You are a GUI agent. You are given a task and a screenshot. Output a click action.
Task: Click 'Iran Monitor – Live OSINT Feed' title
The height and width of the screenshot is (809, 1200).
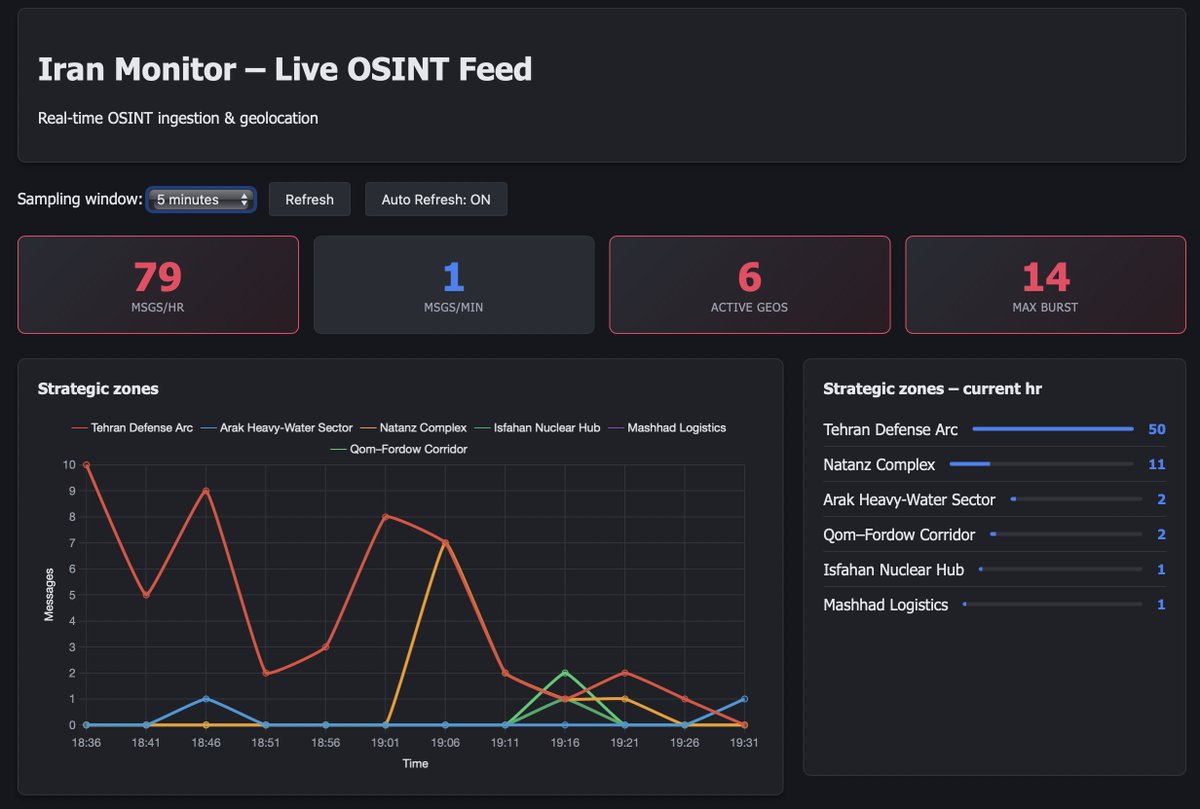tap(285, 69)
